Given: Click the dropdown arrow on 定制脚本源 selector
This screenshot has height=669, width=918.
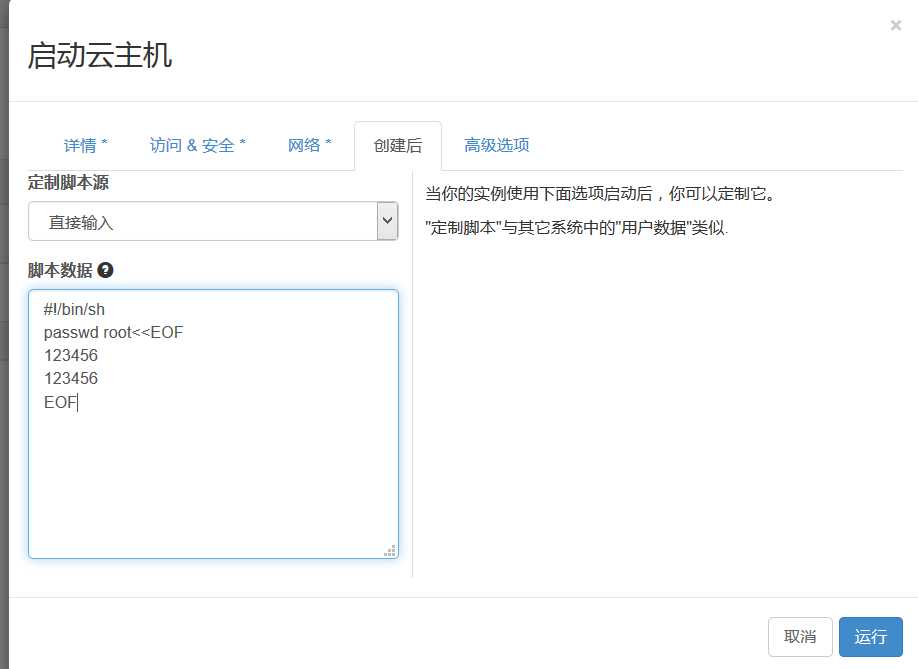Looking at the screenshot, I should [x=387, y=220].
